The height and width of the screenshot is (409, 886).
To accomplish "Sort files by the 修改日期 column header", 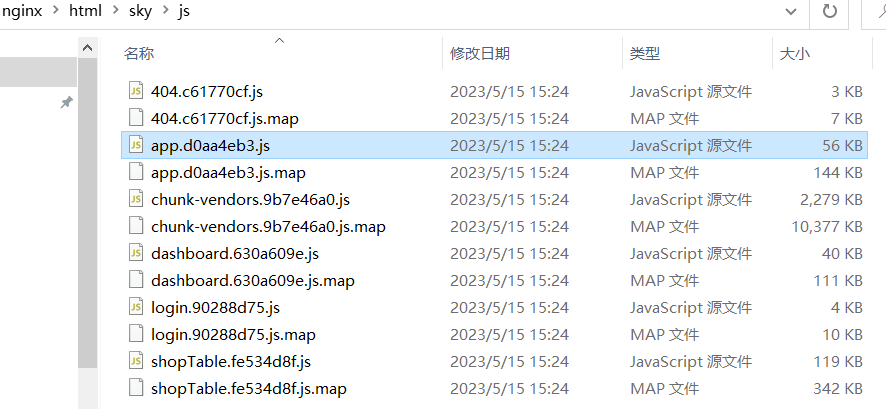I will pos(480,54).
